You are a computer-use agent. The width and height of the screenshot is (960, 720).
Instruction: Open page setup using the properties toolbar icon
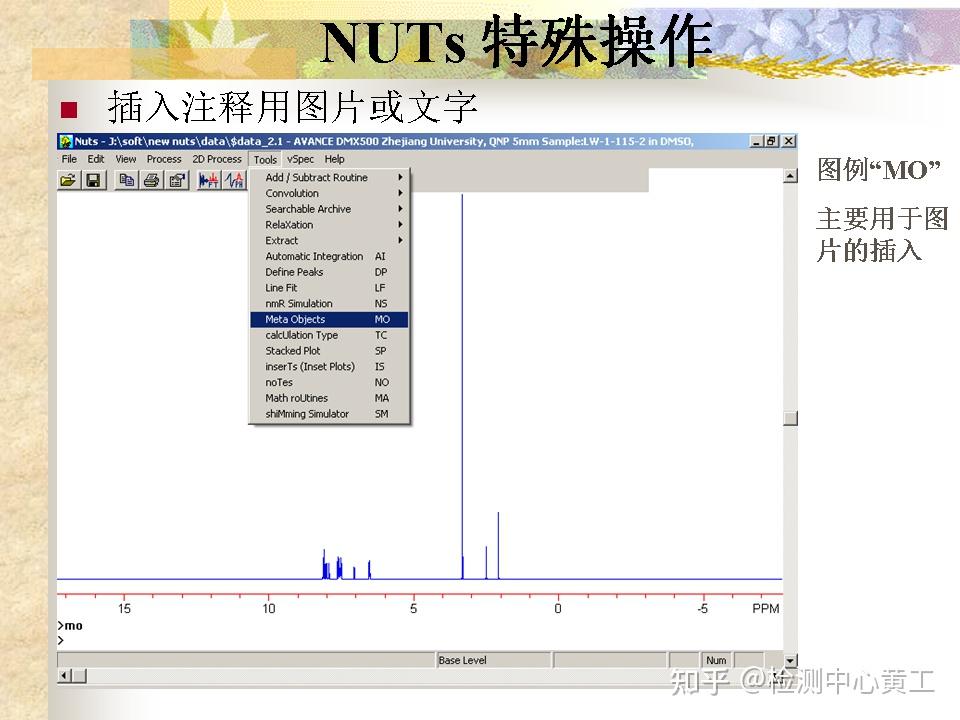[x=176, y=180]
